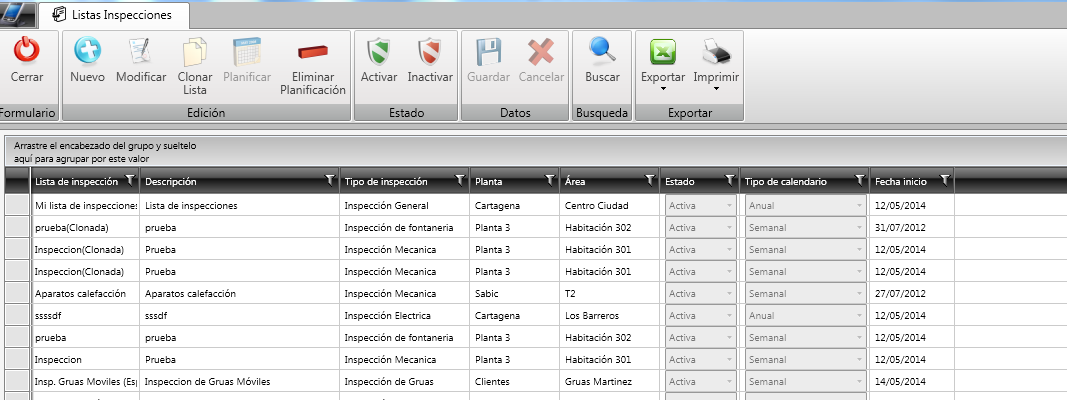Image resolution: width=1067 pixels, height=400 pixels.
Task: Click the Buscar magnifier icon
Action: 602,50
